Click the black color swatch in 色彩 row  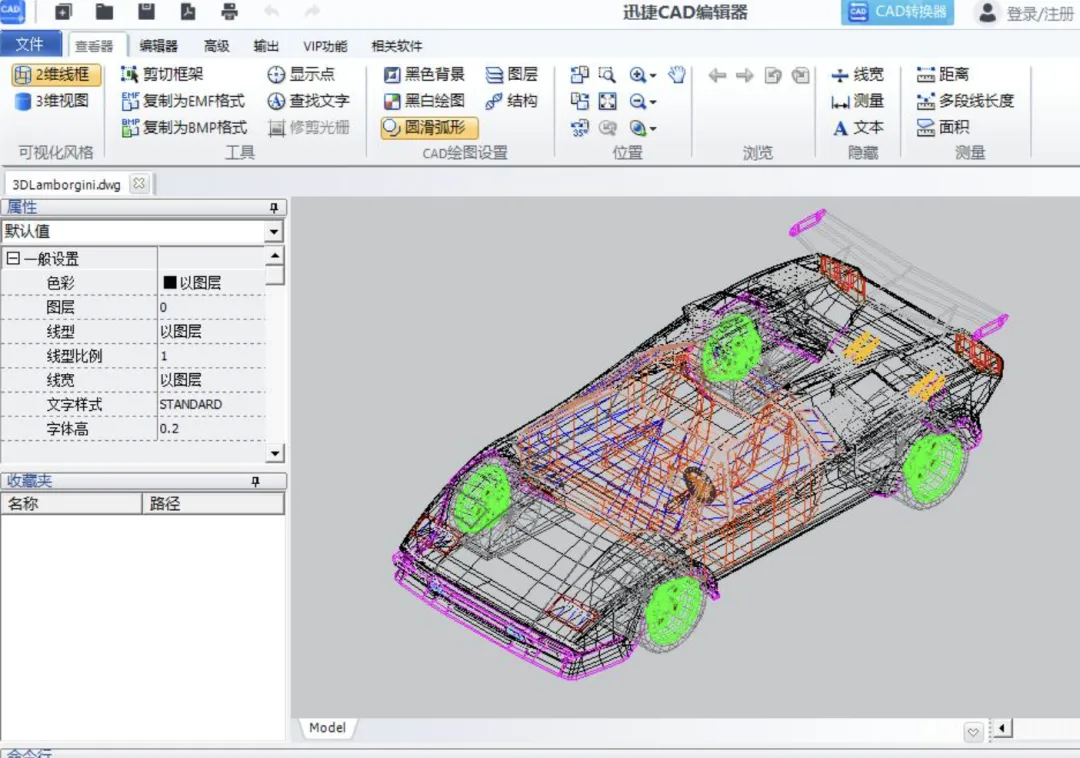(x=169, y=283)
